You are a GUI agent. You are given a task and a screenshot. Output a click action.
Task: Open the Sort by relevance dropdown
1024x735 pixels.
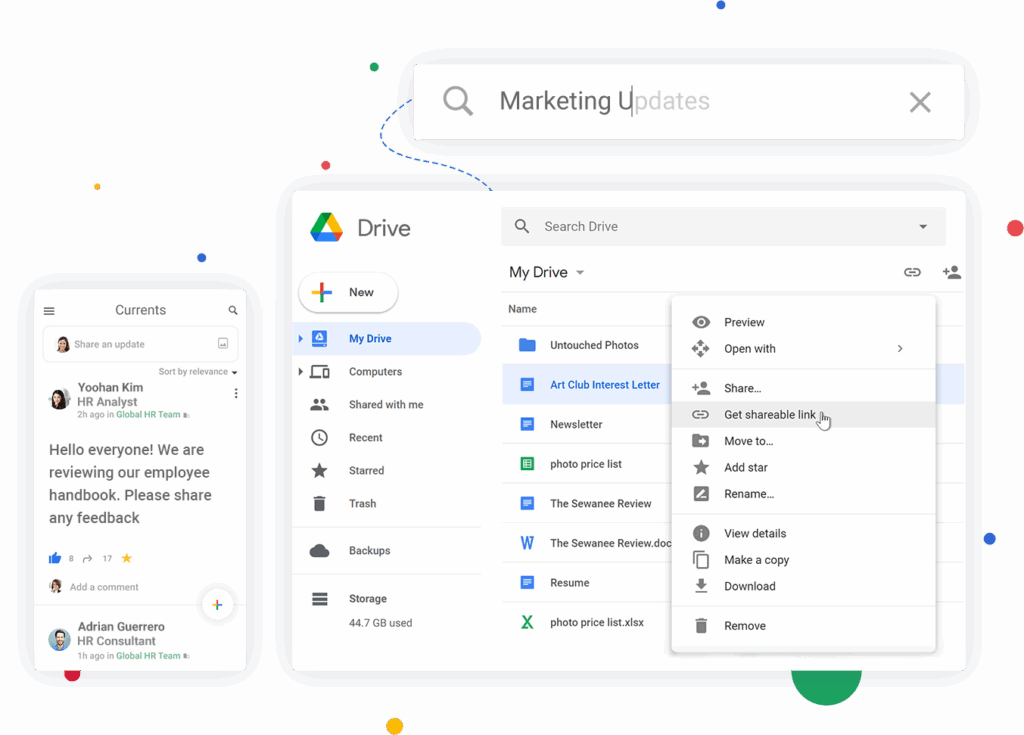click(x=197, y=372)
